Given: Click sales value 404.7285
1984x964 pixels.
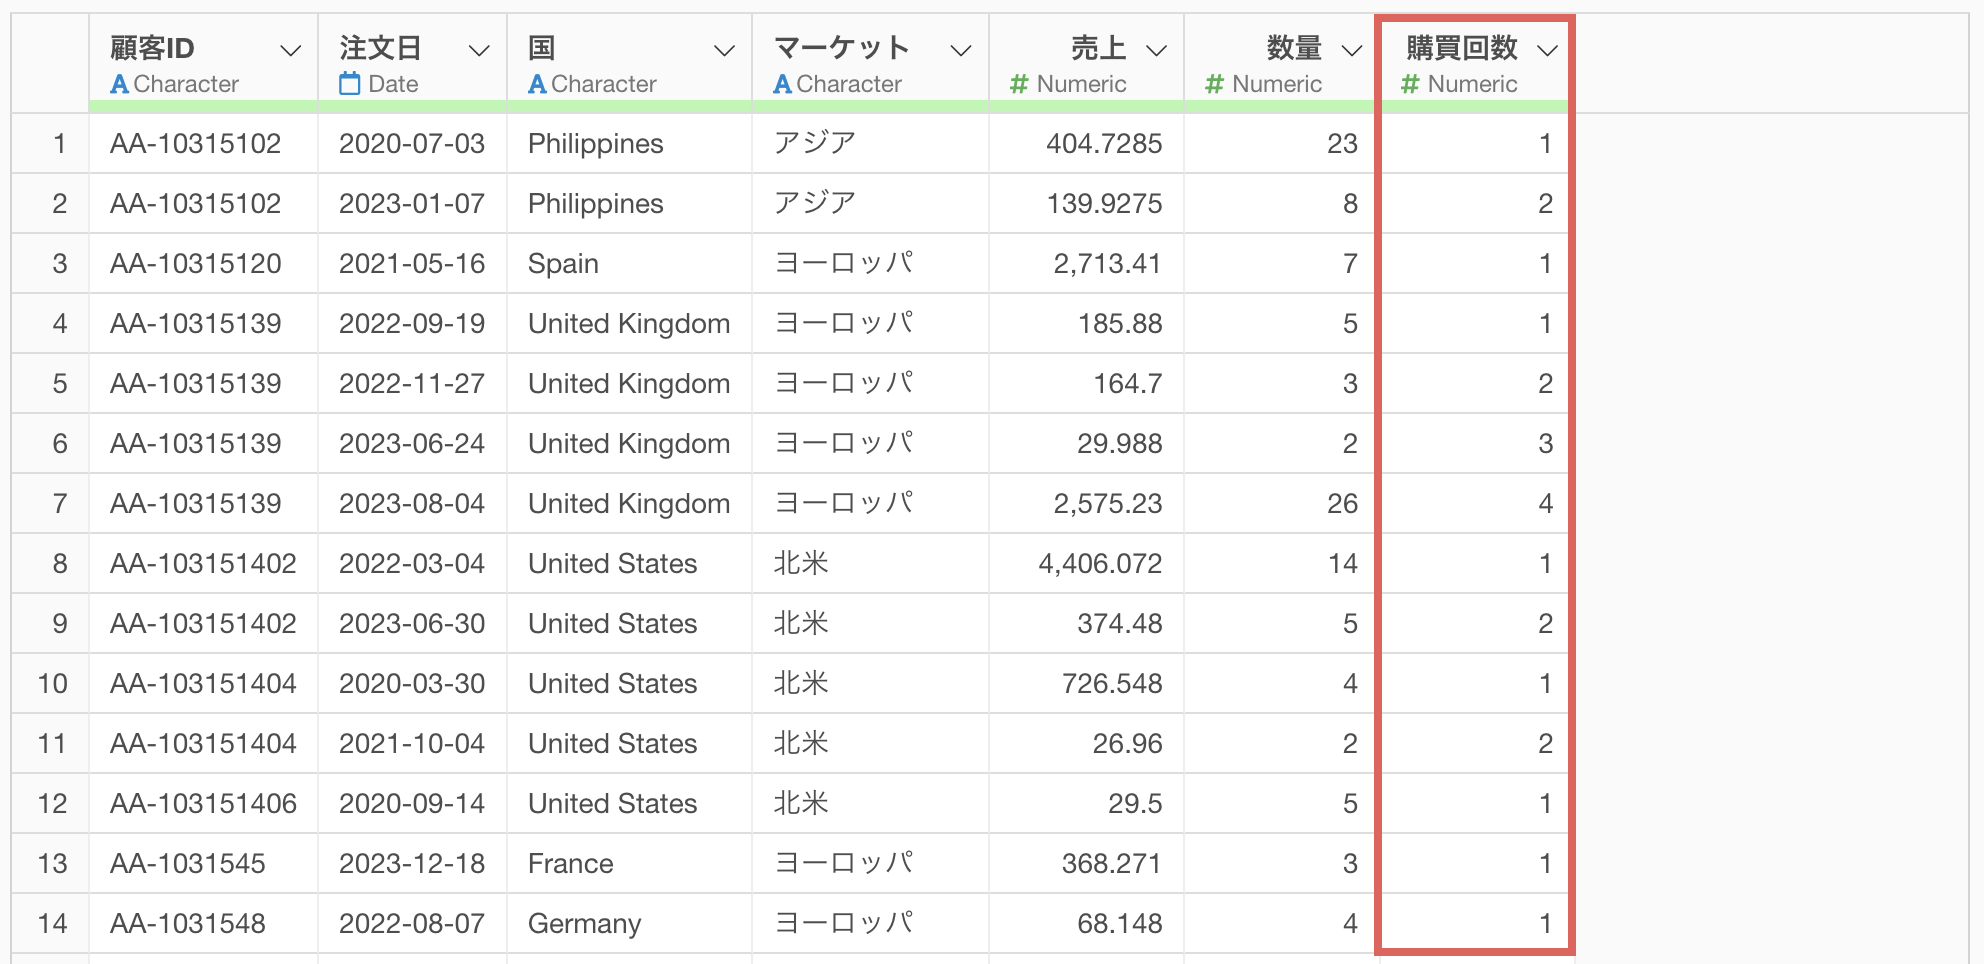Looking at the screenshot, I should (1104, 144).
